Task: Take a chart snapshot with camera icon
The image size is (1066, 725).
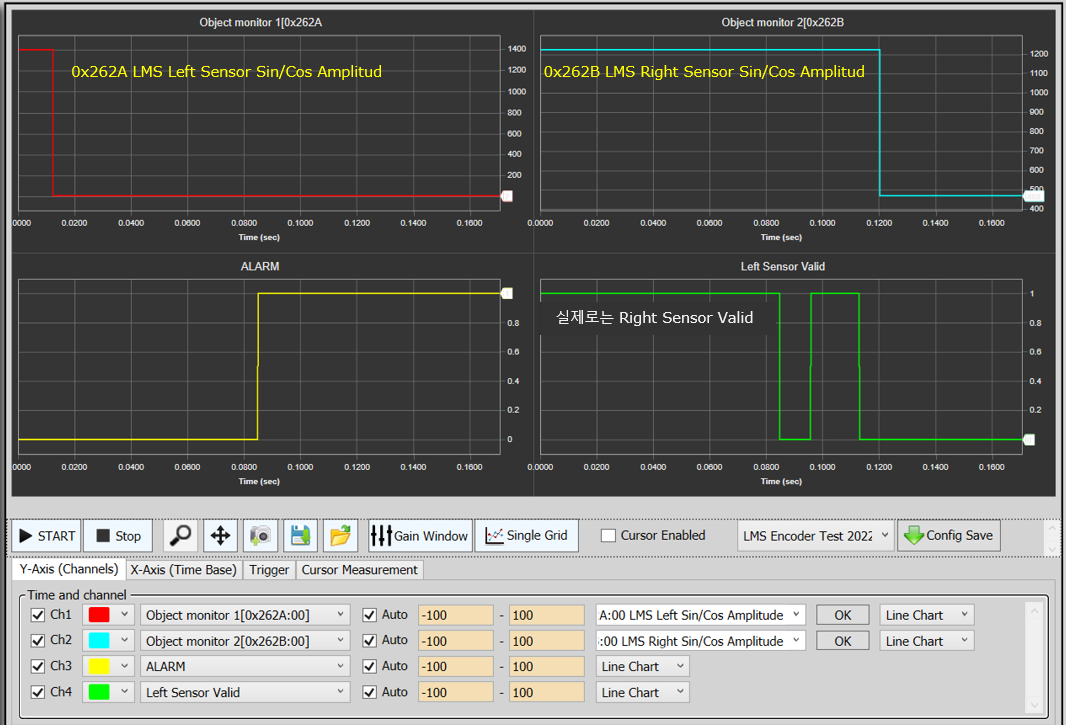Action: click(260, 536)
